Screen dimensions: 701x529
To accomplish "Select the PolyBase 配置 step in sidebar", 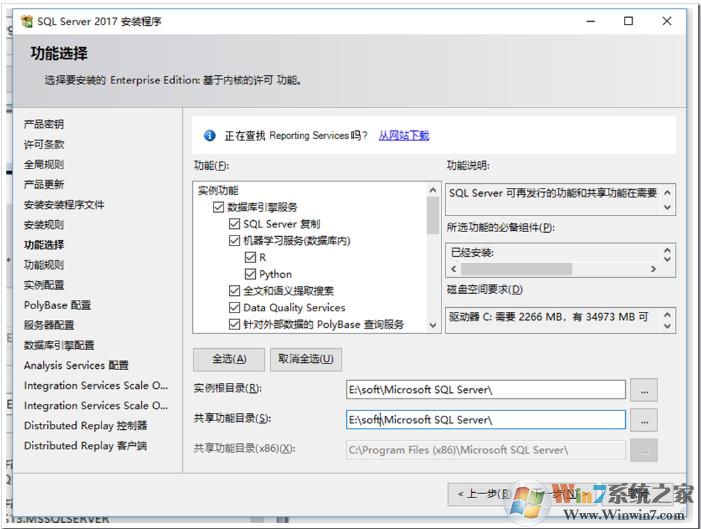I will (57, 305).
